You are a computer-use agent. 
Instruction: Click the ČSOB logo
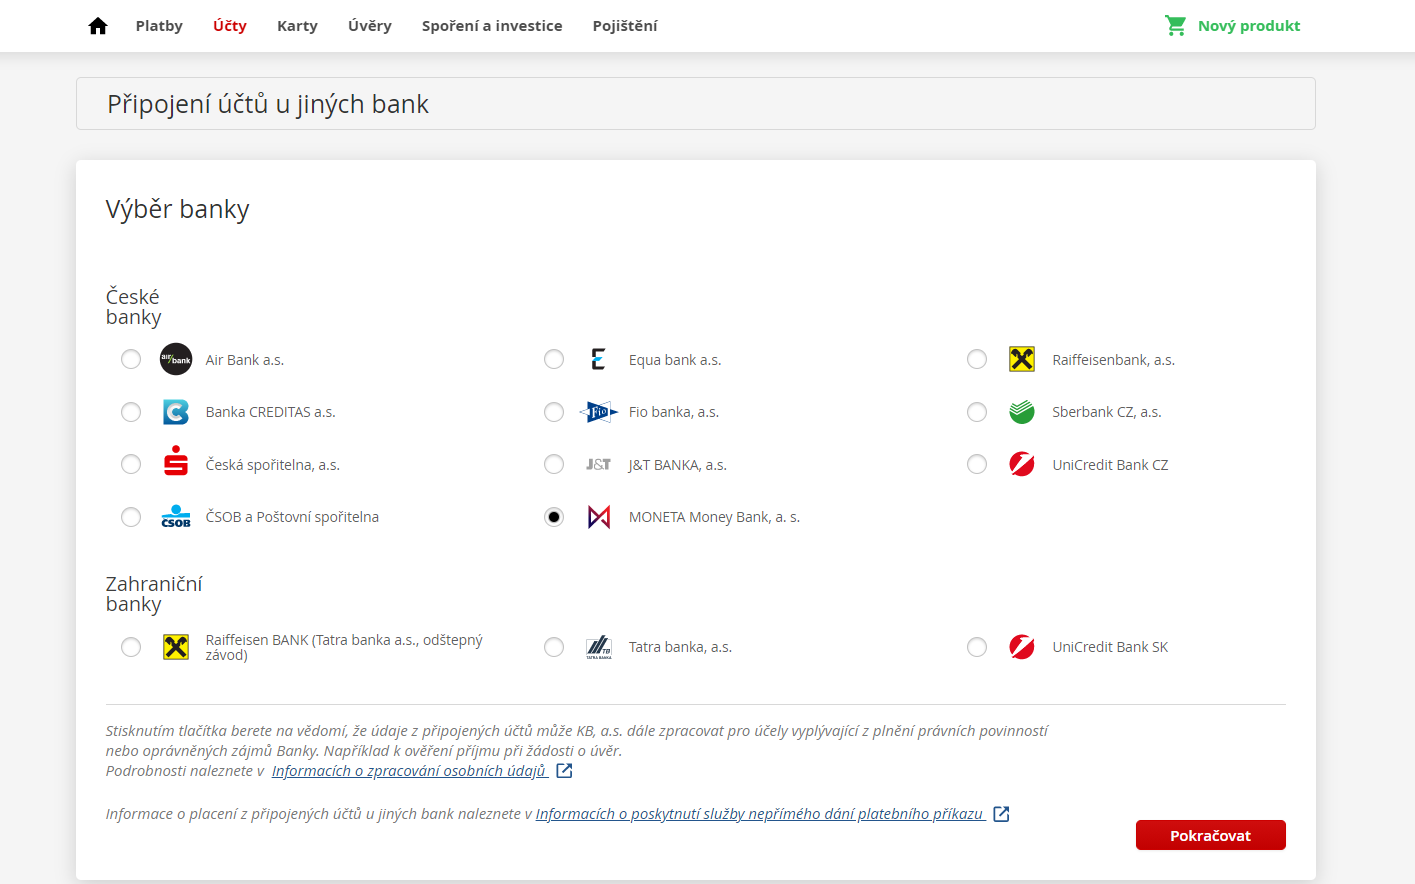176,516
